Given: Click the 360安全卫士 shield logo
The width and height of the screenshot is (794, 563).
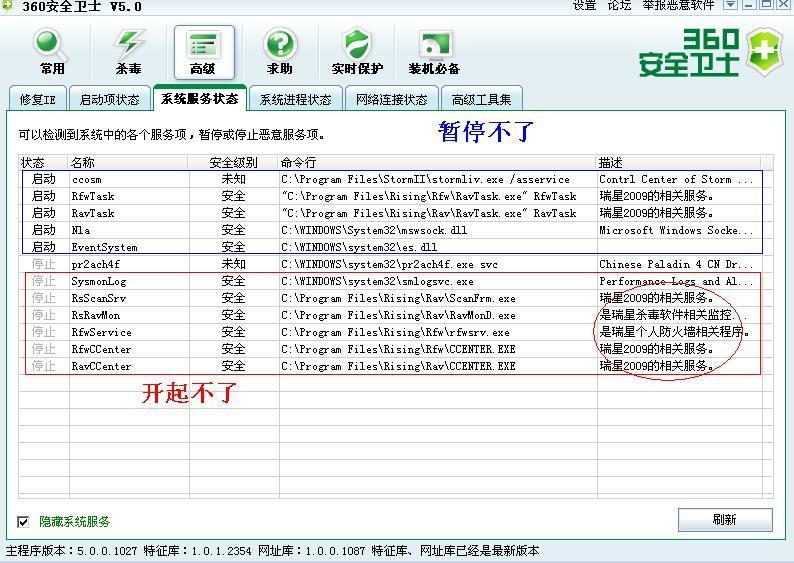Looking at the screenshot, I should coord(766,52).
